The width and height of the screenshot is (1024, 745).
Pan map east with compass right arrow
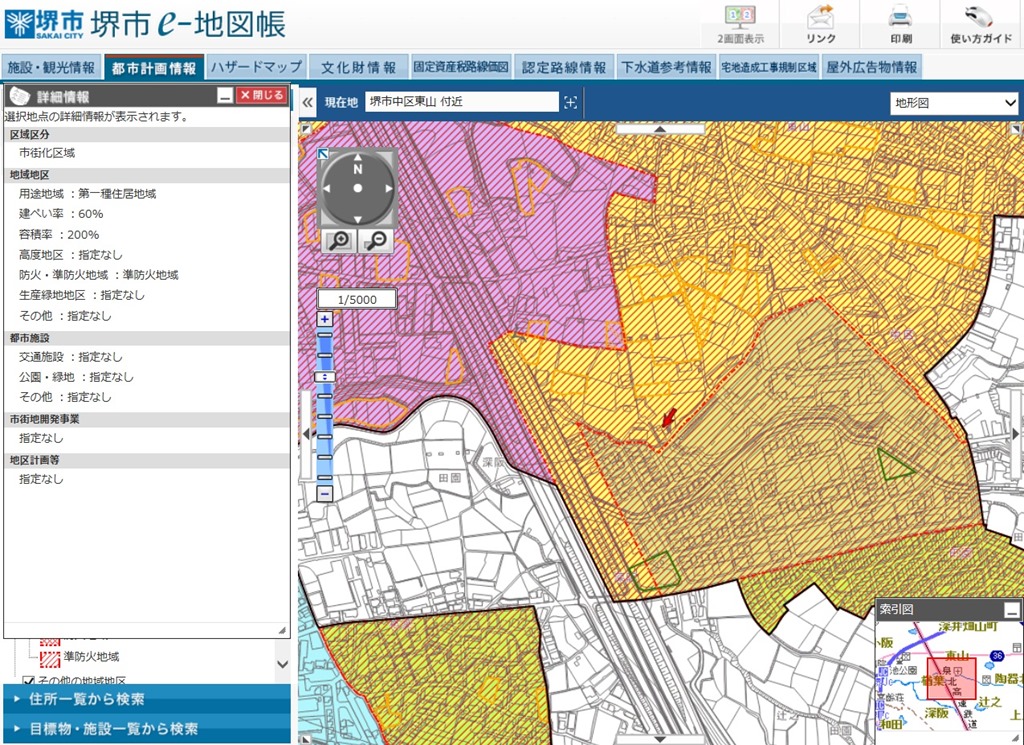(389, 189)
